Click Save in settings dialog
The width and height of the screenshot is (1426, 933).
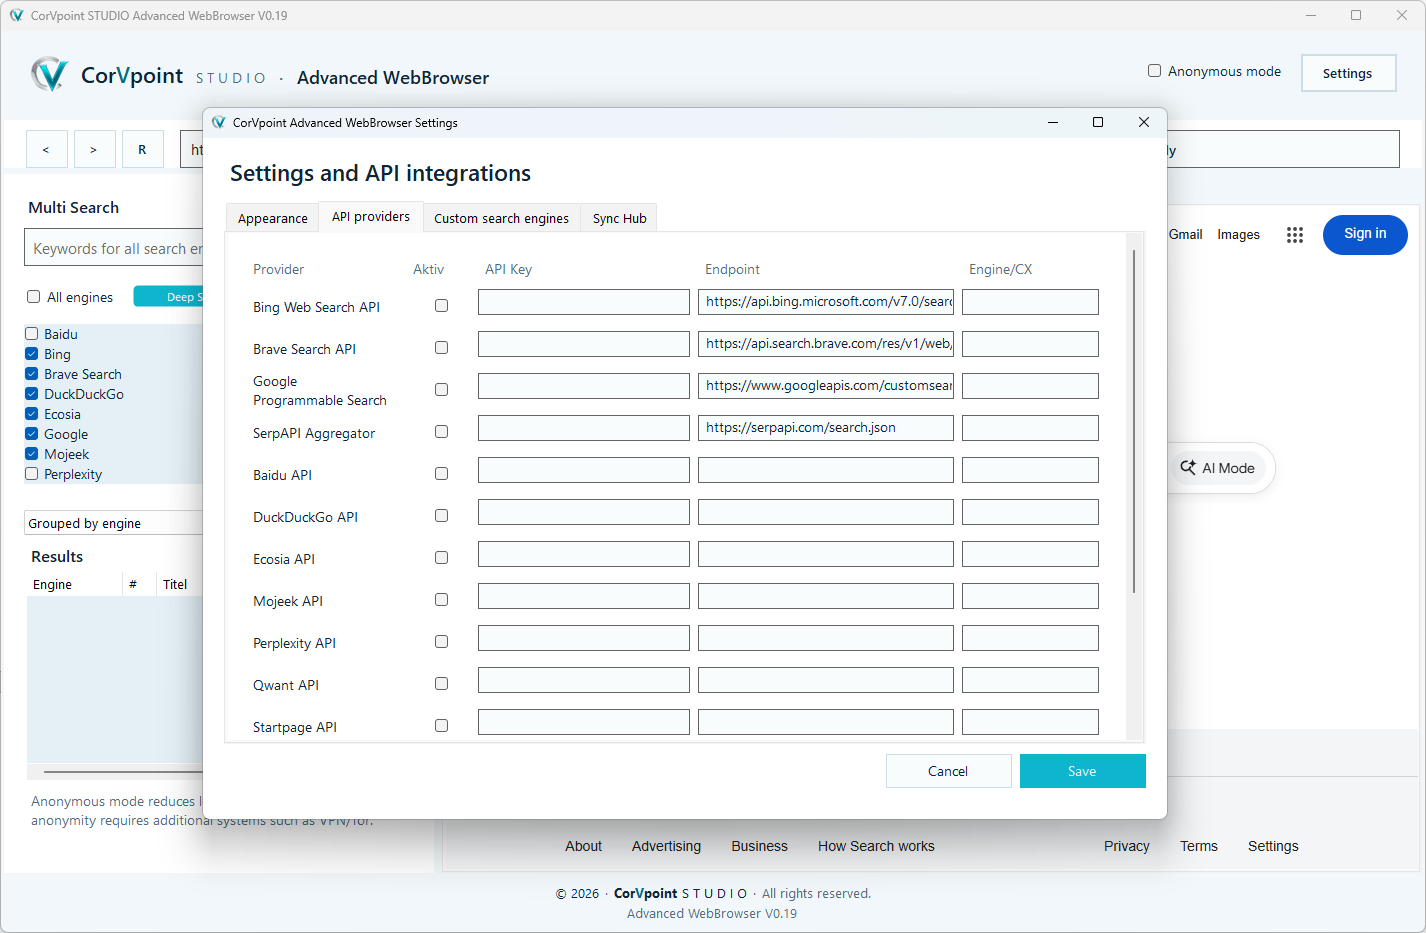[x=1082, y=771]
